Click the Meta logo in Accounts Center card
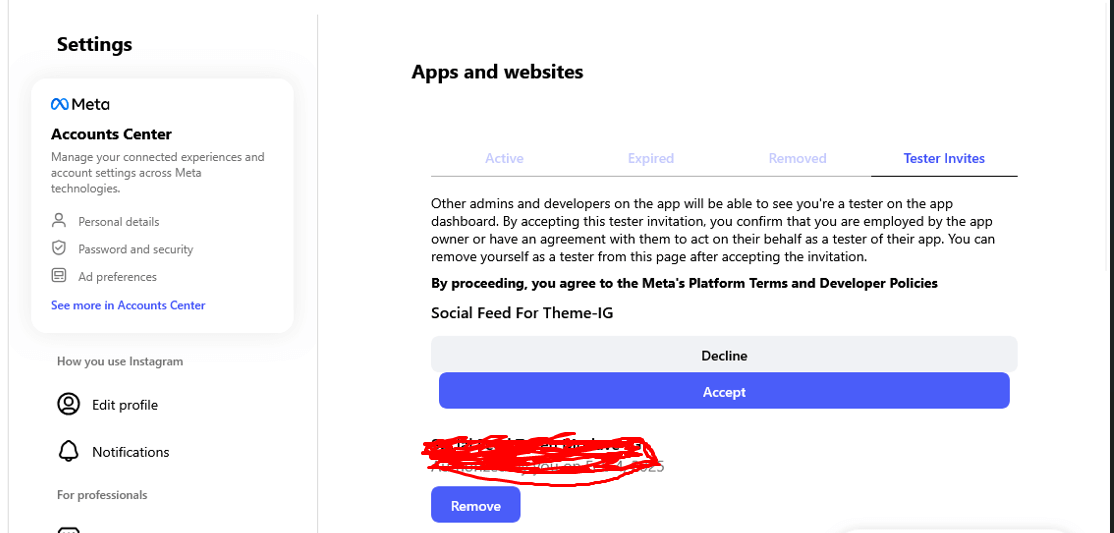This screenshot has width=1114, height=533. (80, 104)
